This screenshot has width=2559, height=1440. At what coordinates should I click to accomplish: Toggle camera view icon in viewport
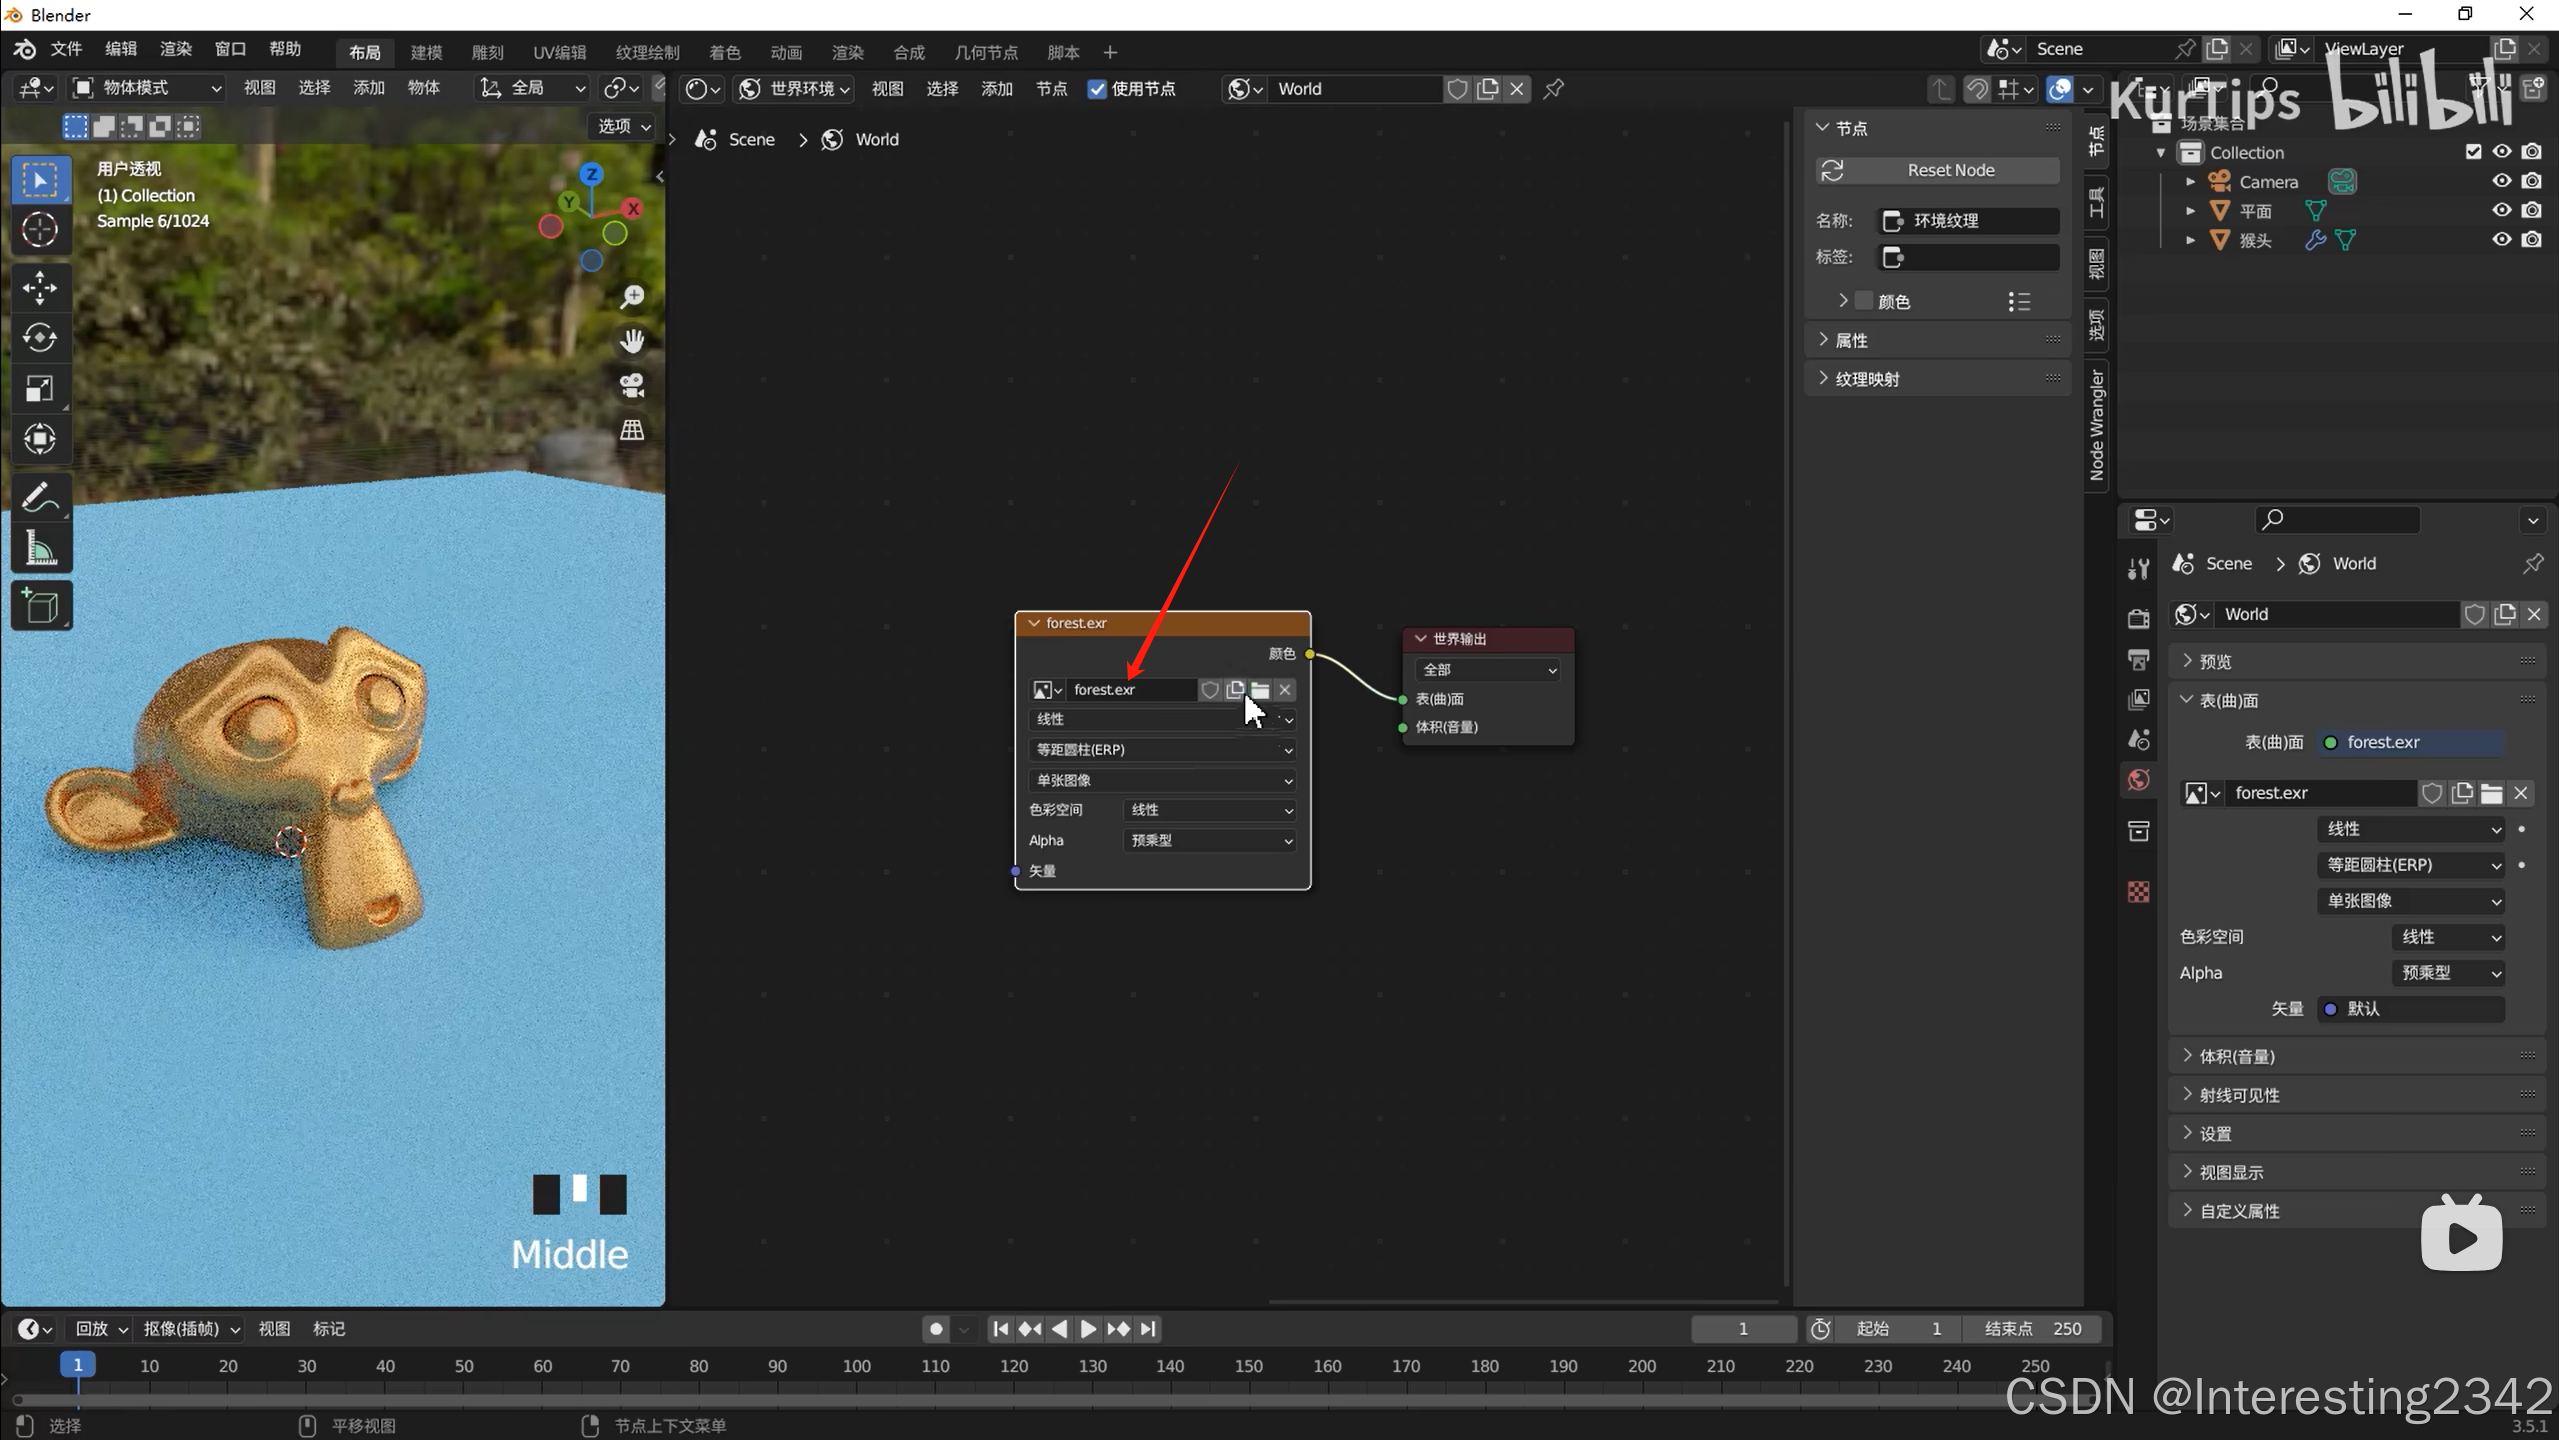632,385
